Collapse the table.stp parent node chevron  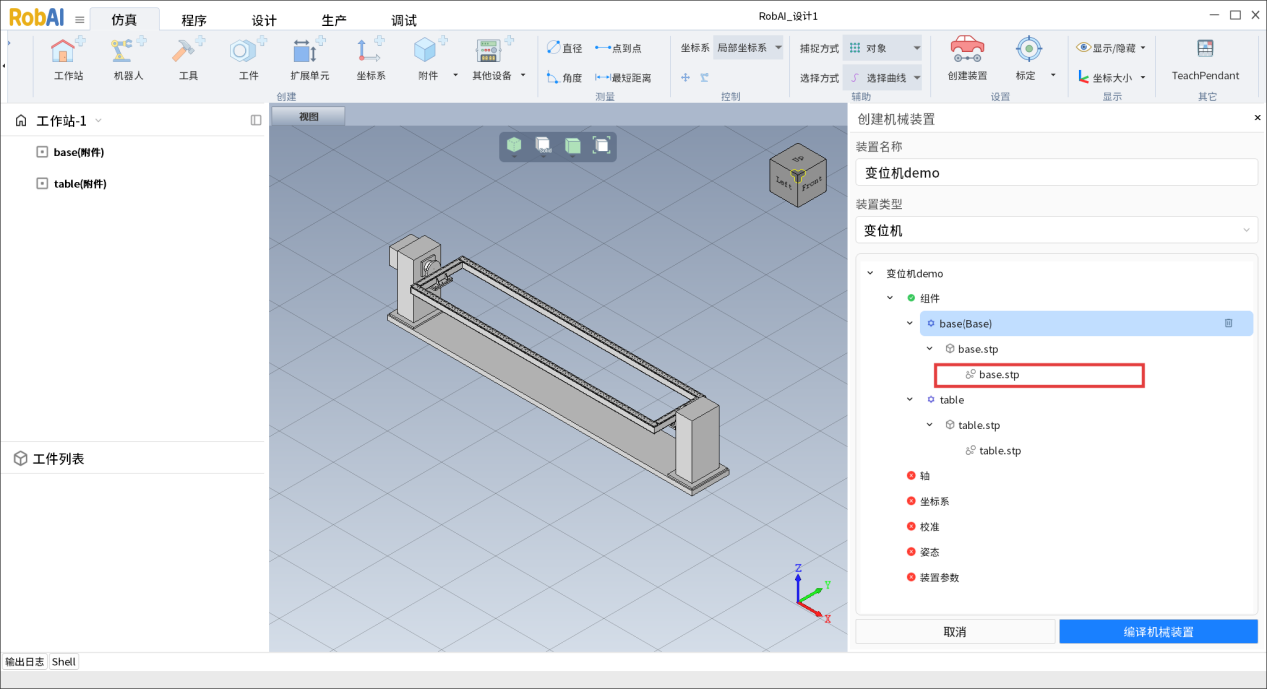coord(929,425)
